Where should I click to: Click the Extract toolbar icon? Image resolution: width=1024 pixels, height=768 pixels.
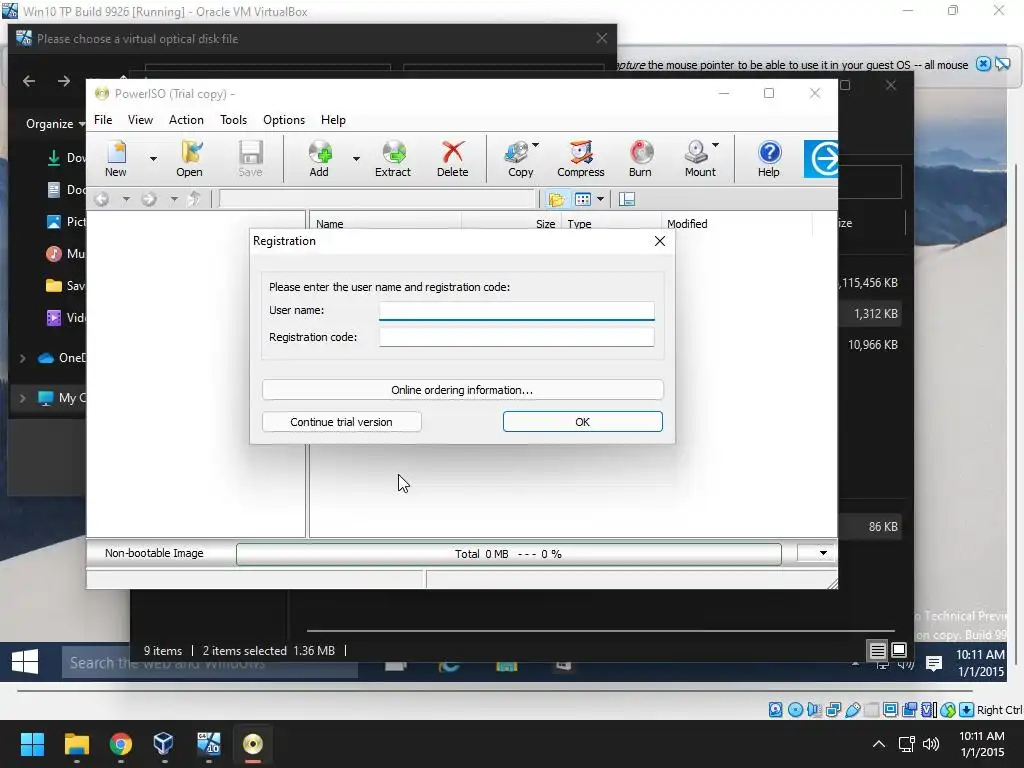[393, 159]
